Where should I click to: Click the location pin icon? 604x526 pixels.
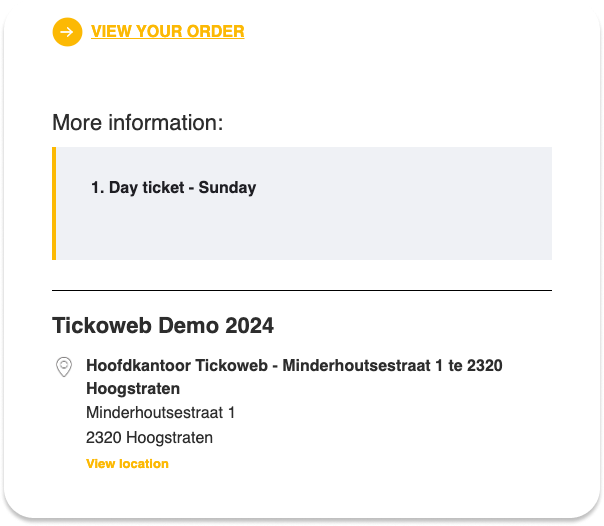64,367
